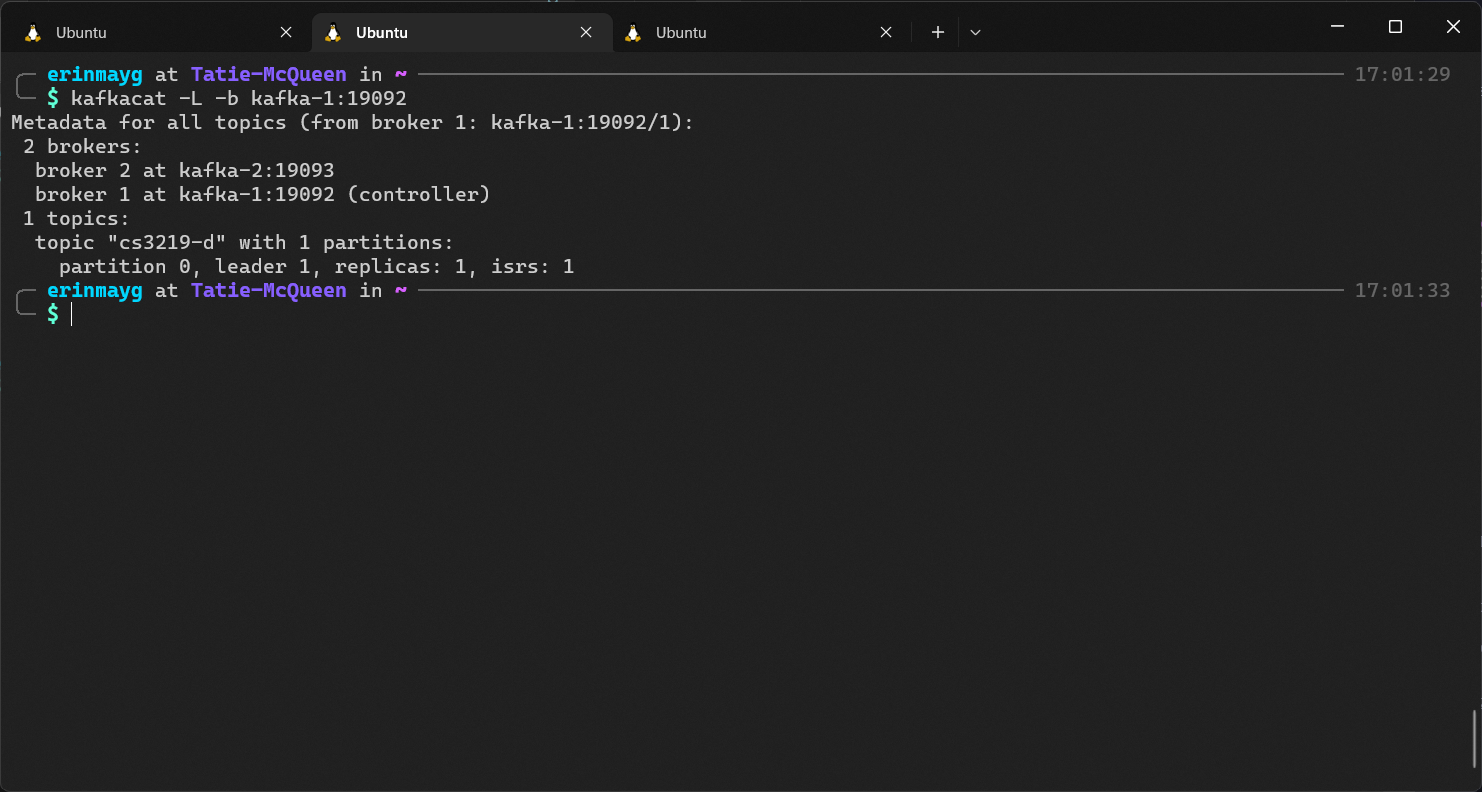This screenshot has width=1482, height=792.
Task: Click the "2 brokers:" line
Action: pyautogui.click(x=83, y=146)
